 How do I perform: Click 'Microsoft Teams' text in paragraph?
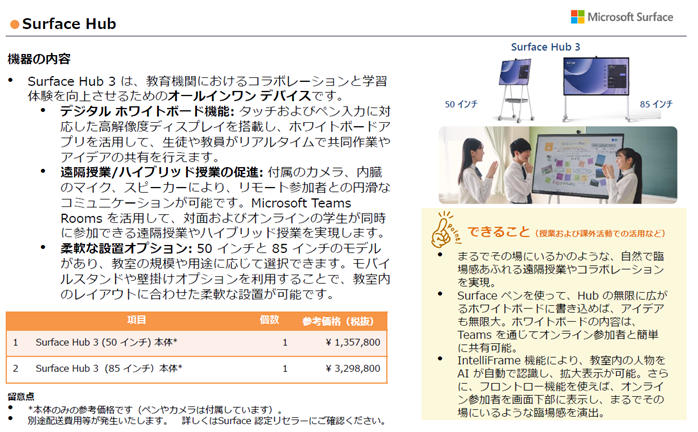pos(301,203)
